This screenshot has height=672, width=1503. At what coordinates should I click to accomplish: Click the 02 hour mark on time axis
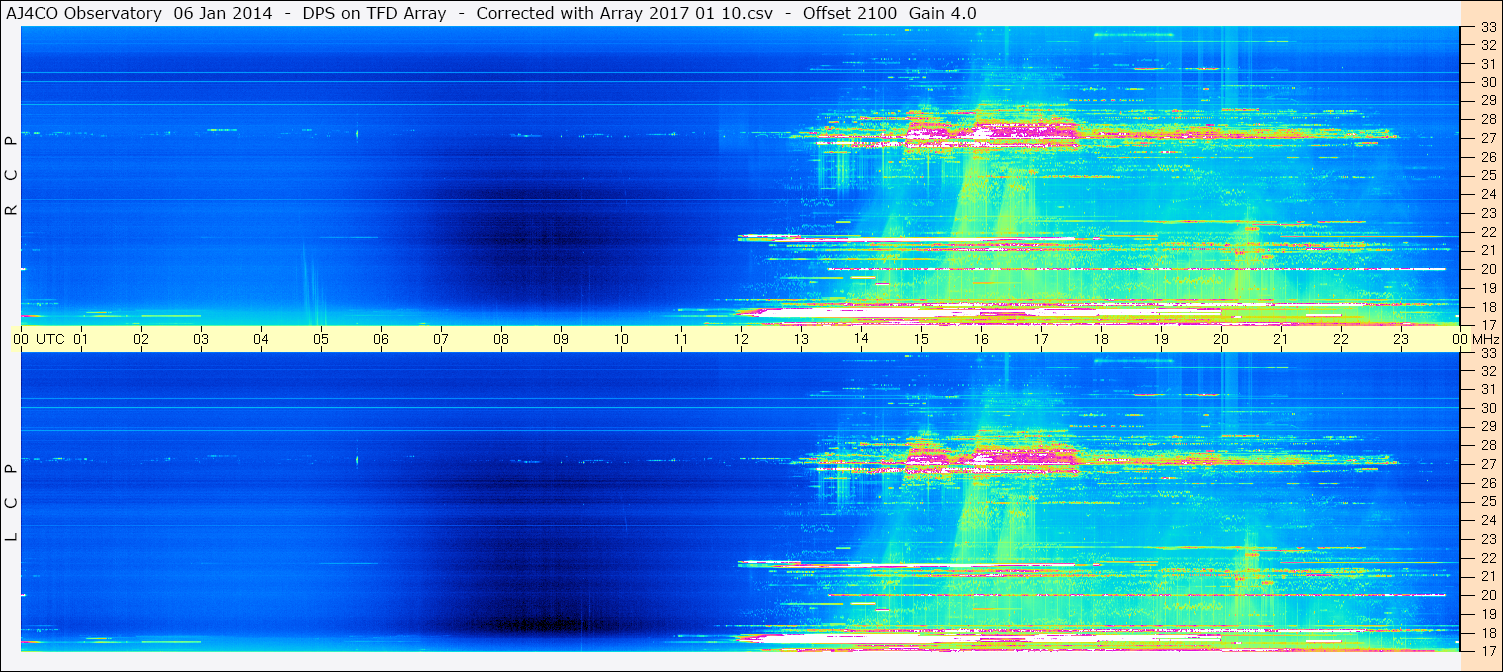point(141,339)
